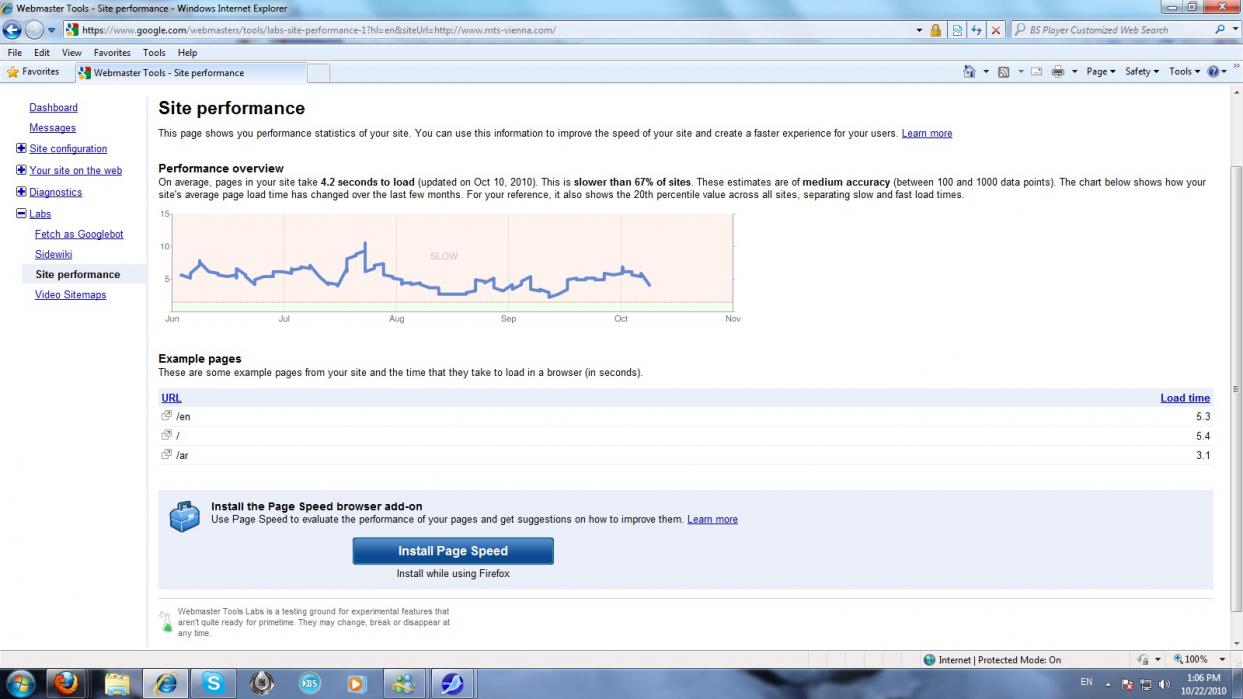Open the Messages link
Viewport: 1243px width, 699px height.
click(52, 128)
